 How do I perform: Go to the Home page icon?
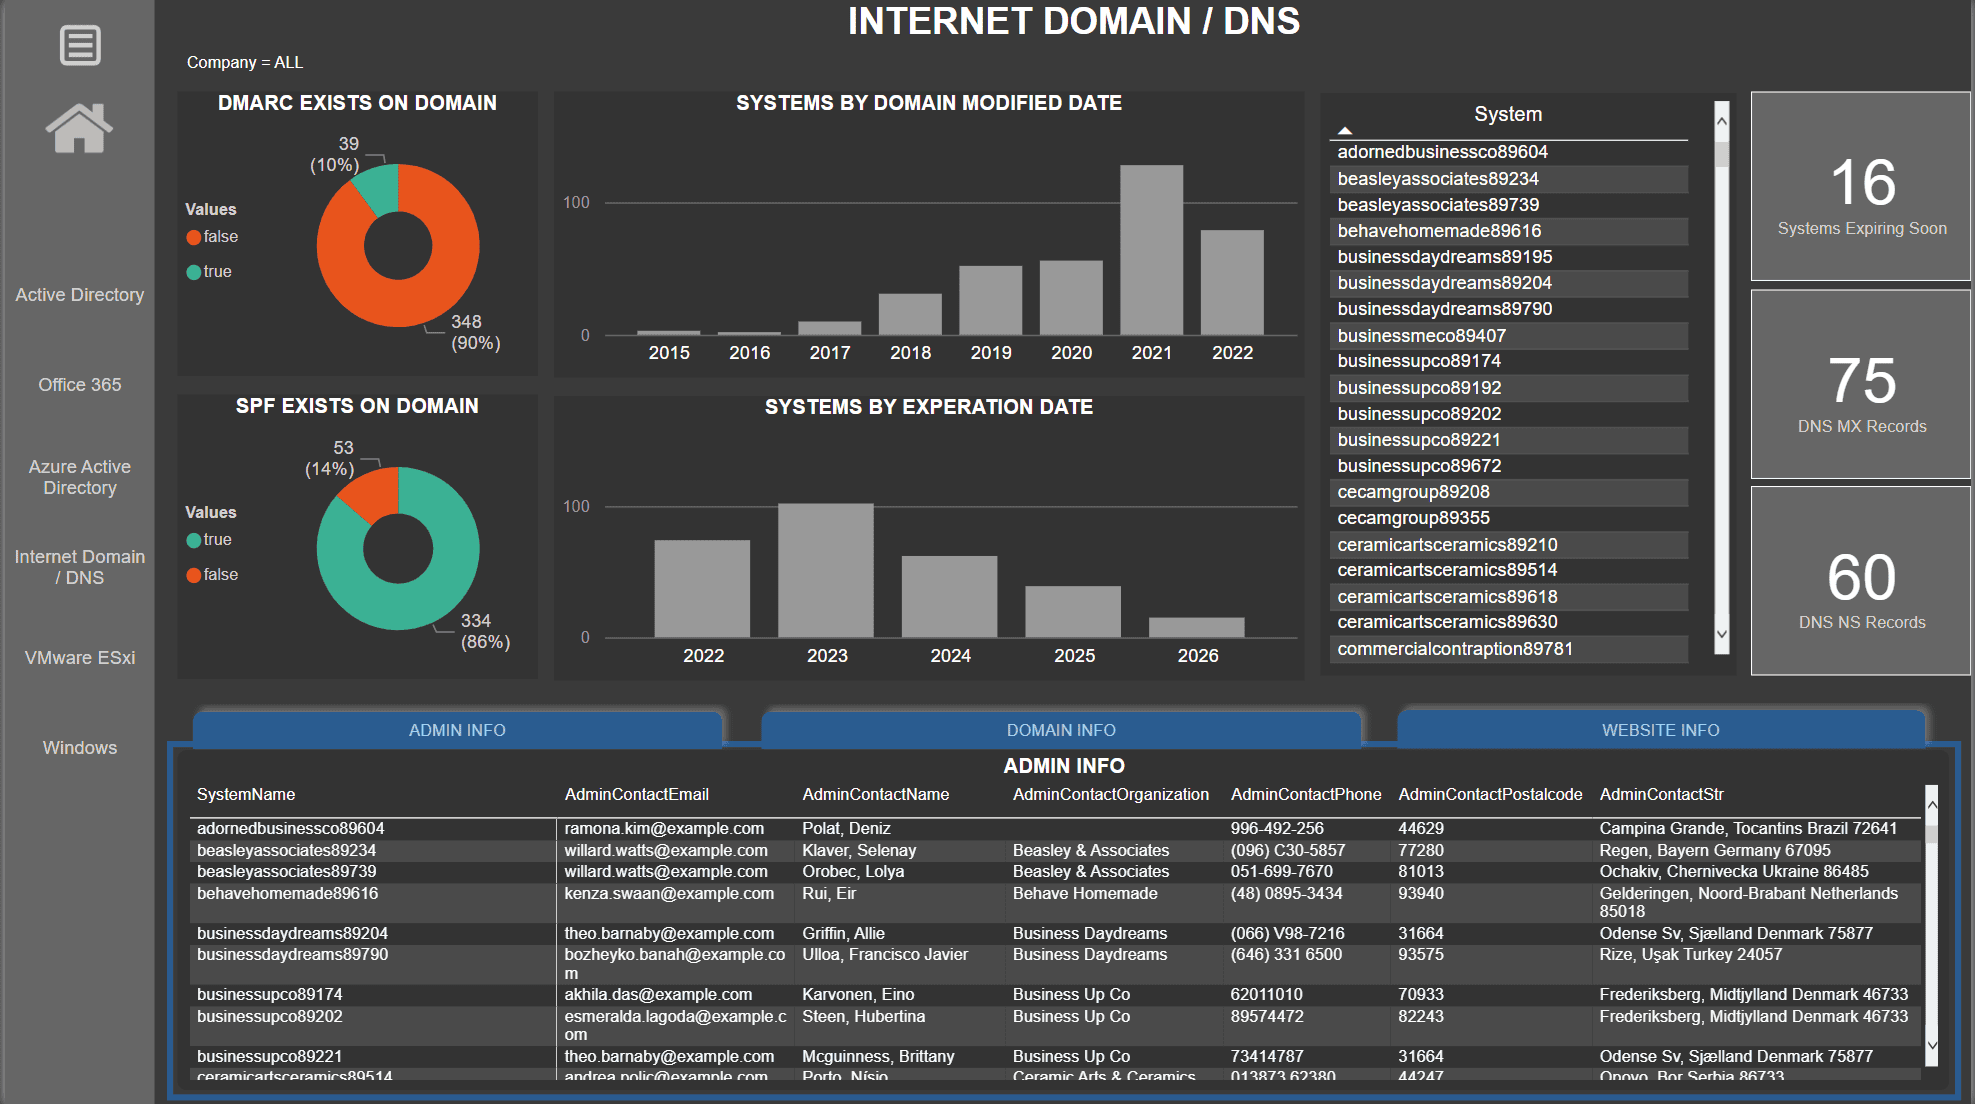(x=79, y=128)
